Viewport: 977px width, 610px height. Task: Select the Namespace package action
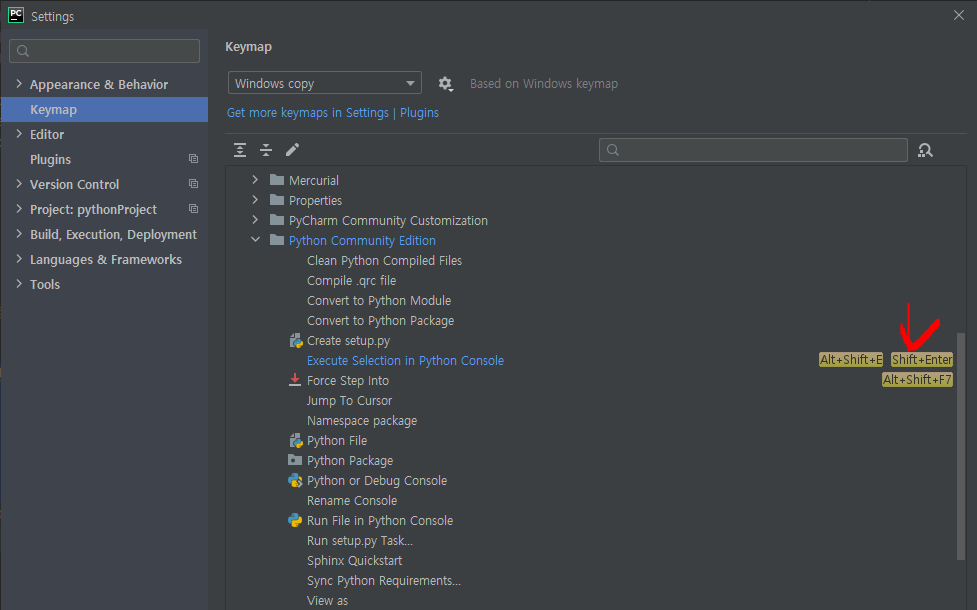pos(362,421)
